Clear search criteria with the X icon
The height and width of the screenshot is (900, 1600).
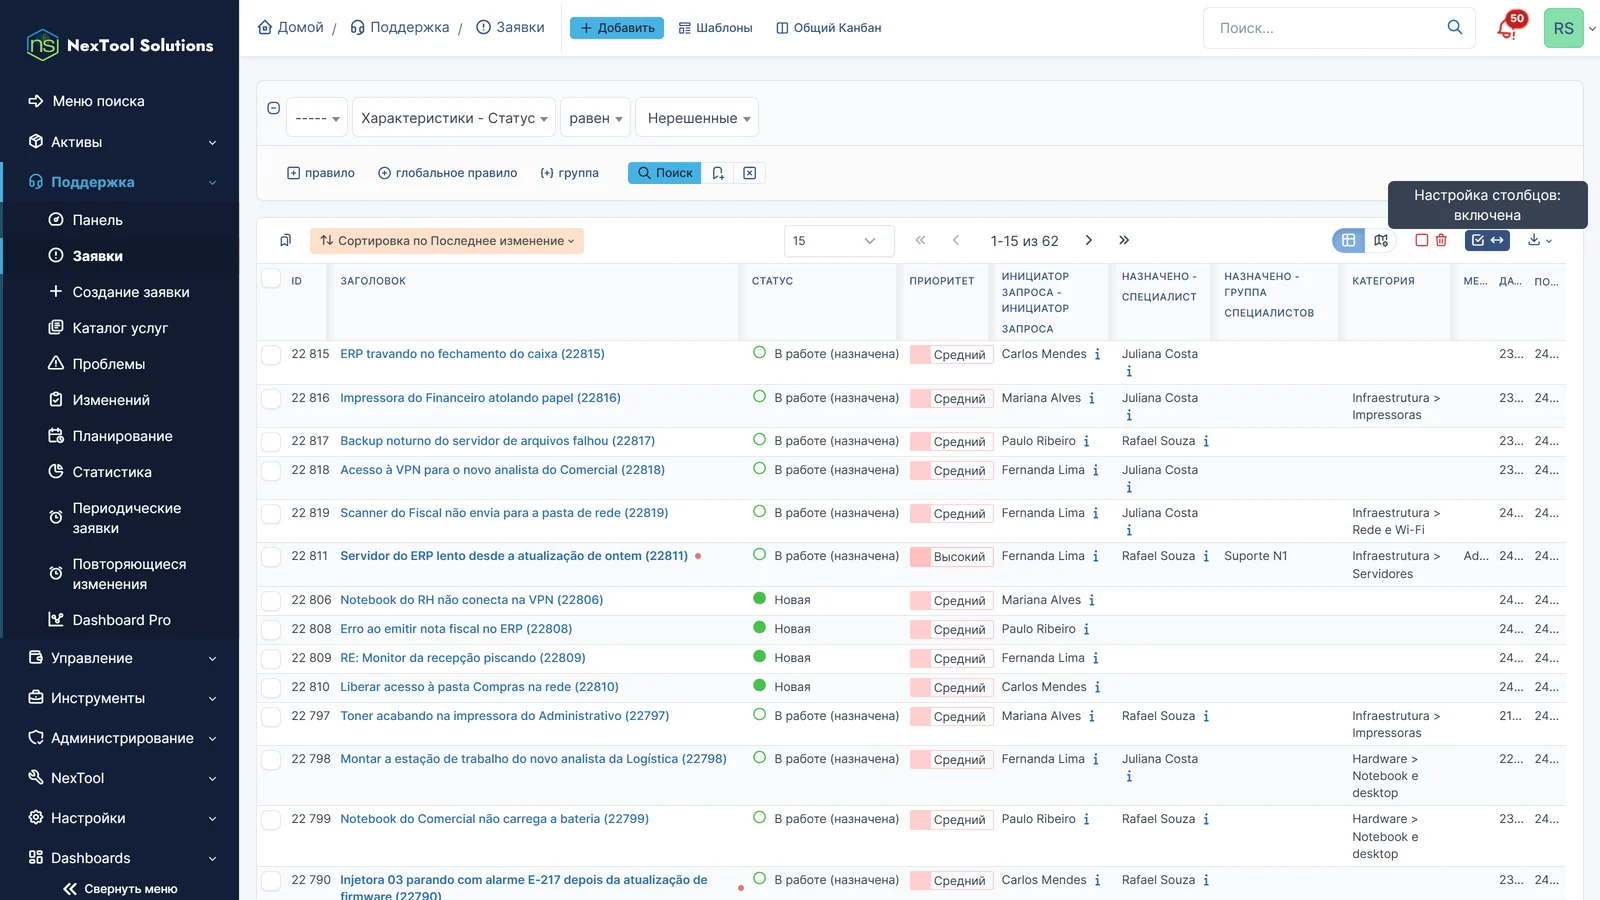(x=749, y=173)
